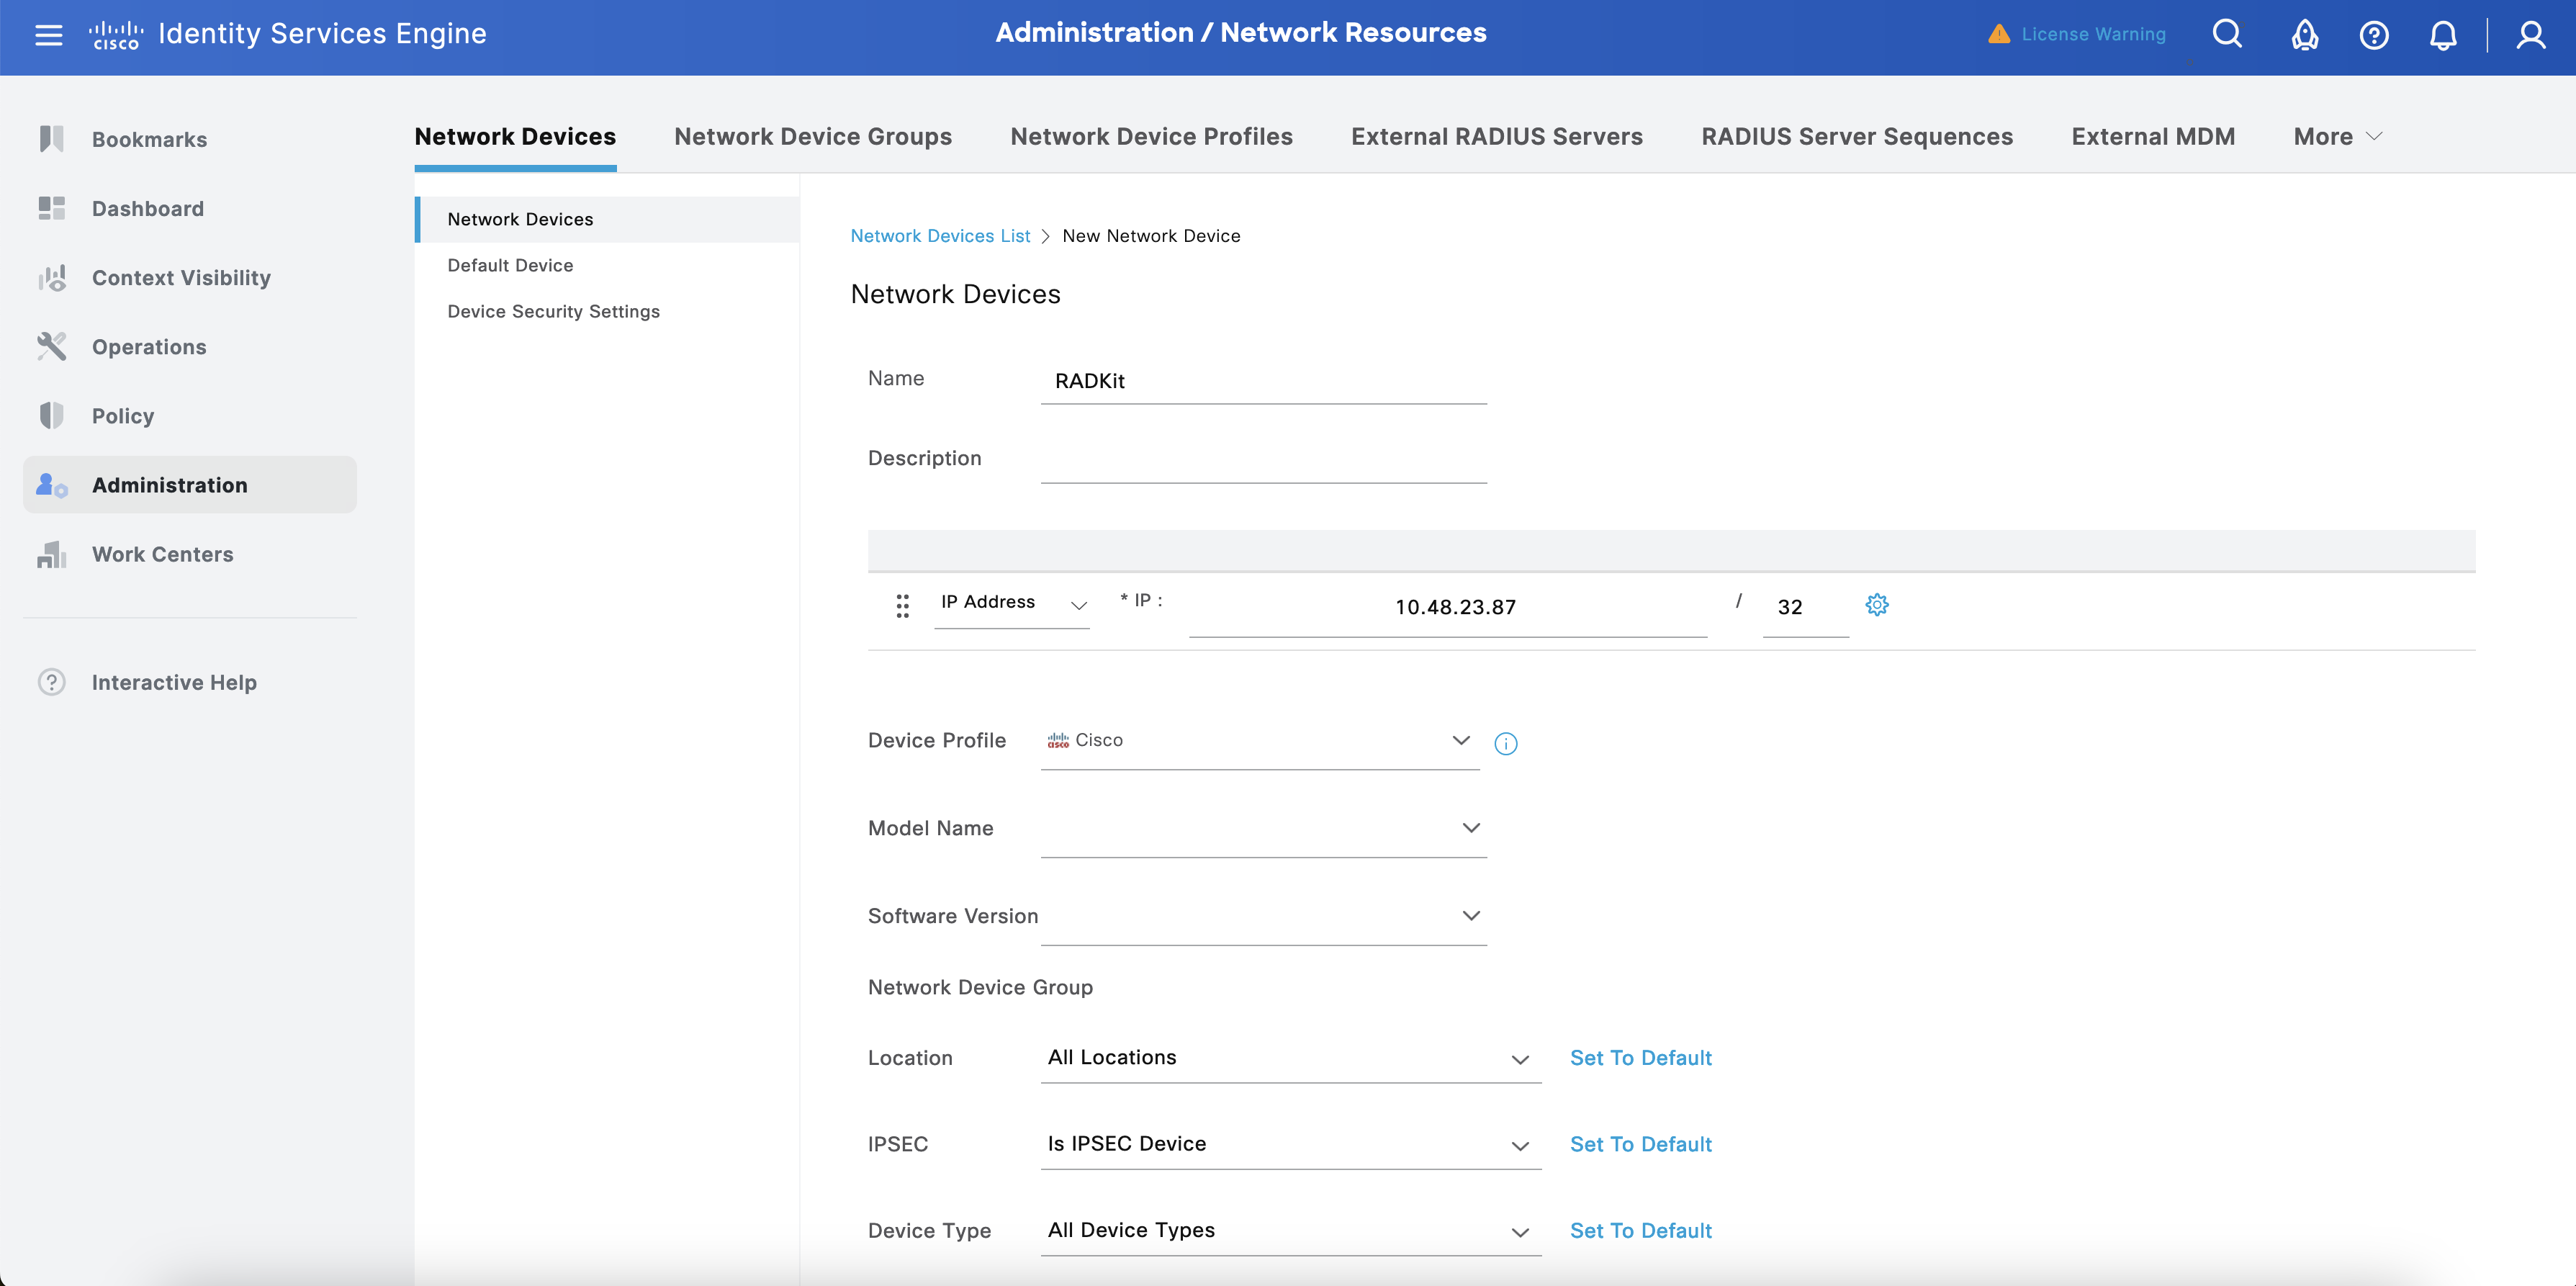Image resolution: width=2576 pixels, height=1286 pixels.
Task: Open the help question mark icon
Action: [2374, 36]
